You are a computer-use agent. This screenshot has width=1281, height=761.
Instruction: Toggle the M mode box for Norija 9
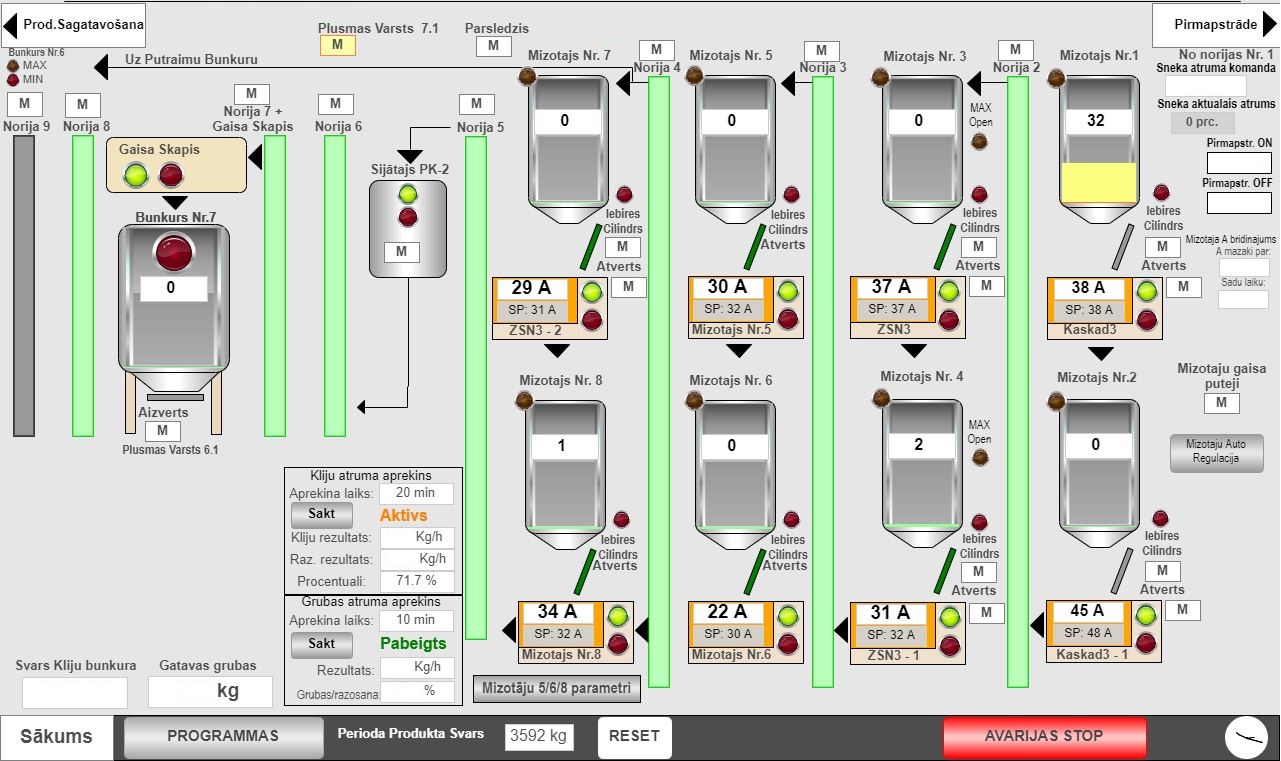coord(24,104)
